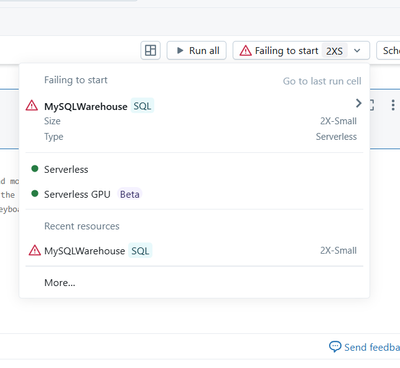Click the cell fullscreen focus icon
Viewport: 400px width, 368px height.
(372, 105)
